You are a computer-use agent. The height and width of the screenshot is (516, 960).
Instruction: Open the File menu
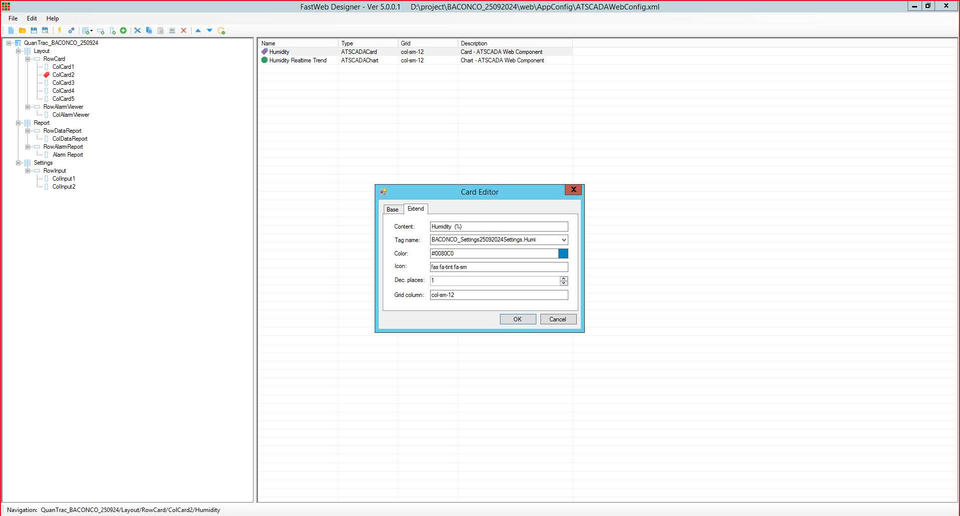click(13, 18)
